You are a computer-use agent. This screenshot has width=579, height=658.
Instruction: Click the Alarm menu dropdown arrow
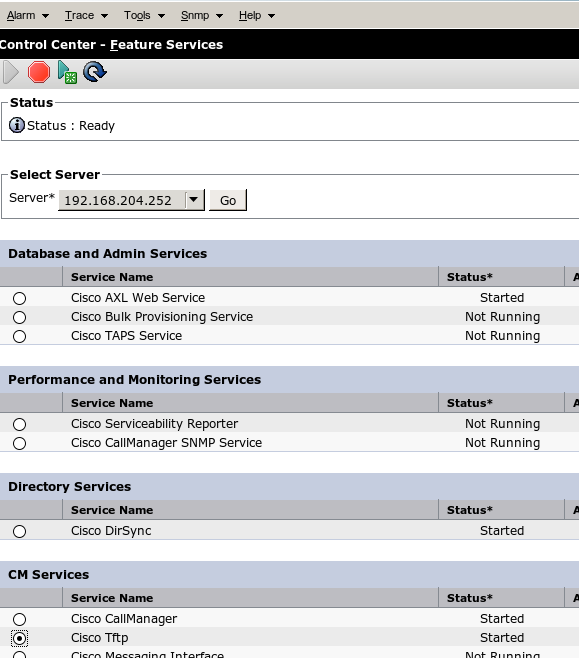tap(45, 16)
